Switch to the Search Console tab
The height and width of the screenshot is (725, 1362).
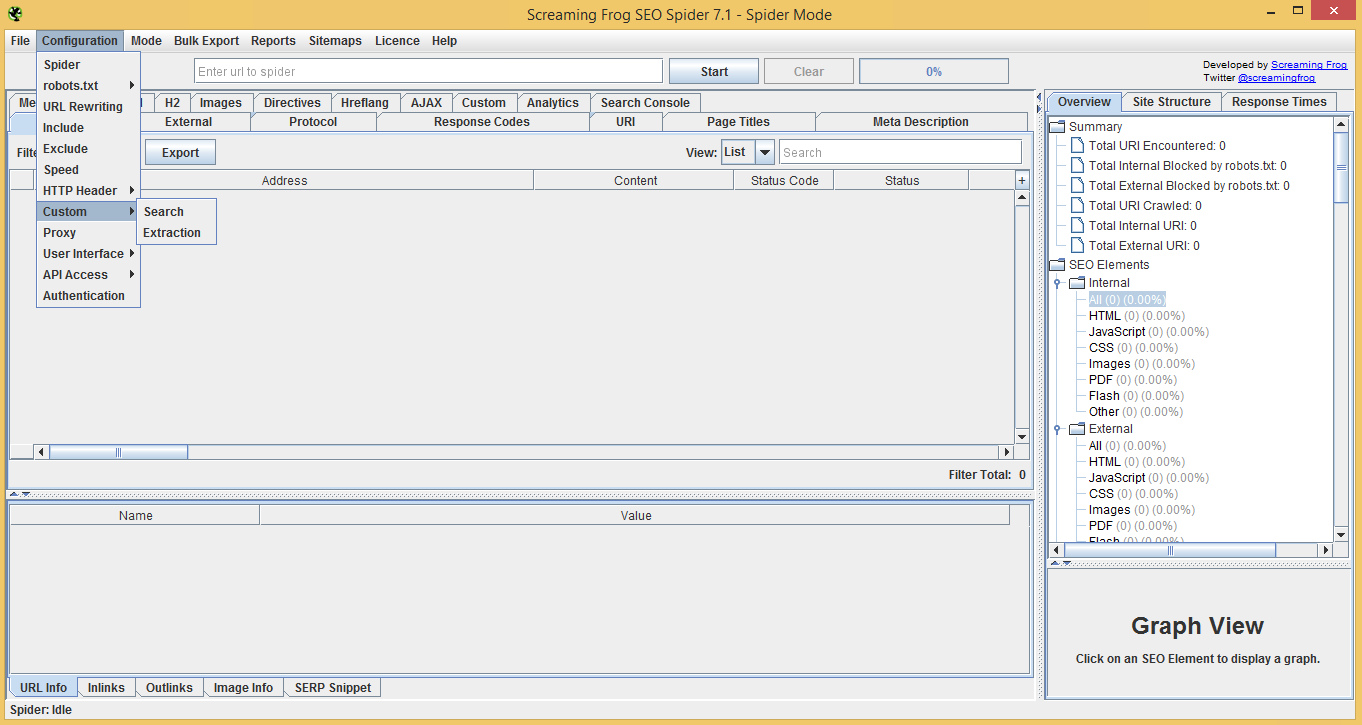pyautogui.click(x=645, y=103)
